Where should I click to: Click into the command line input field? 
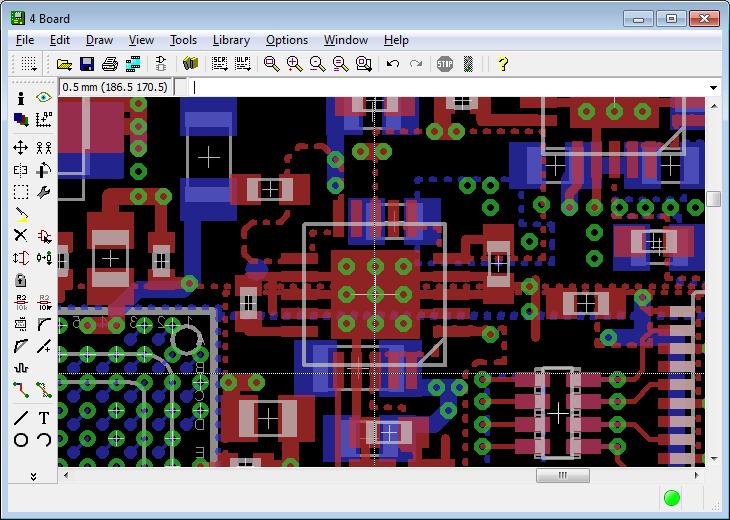click(448, 88)
